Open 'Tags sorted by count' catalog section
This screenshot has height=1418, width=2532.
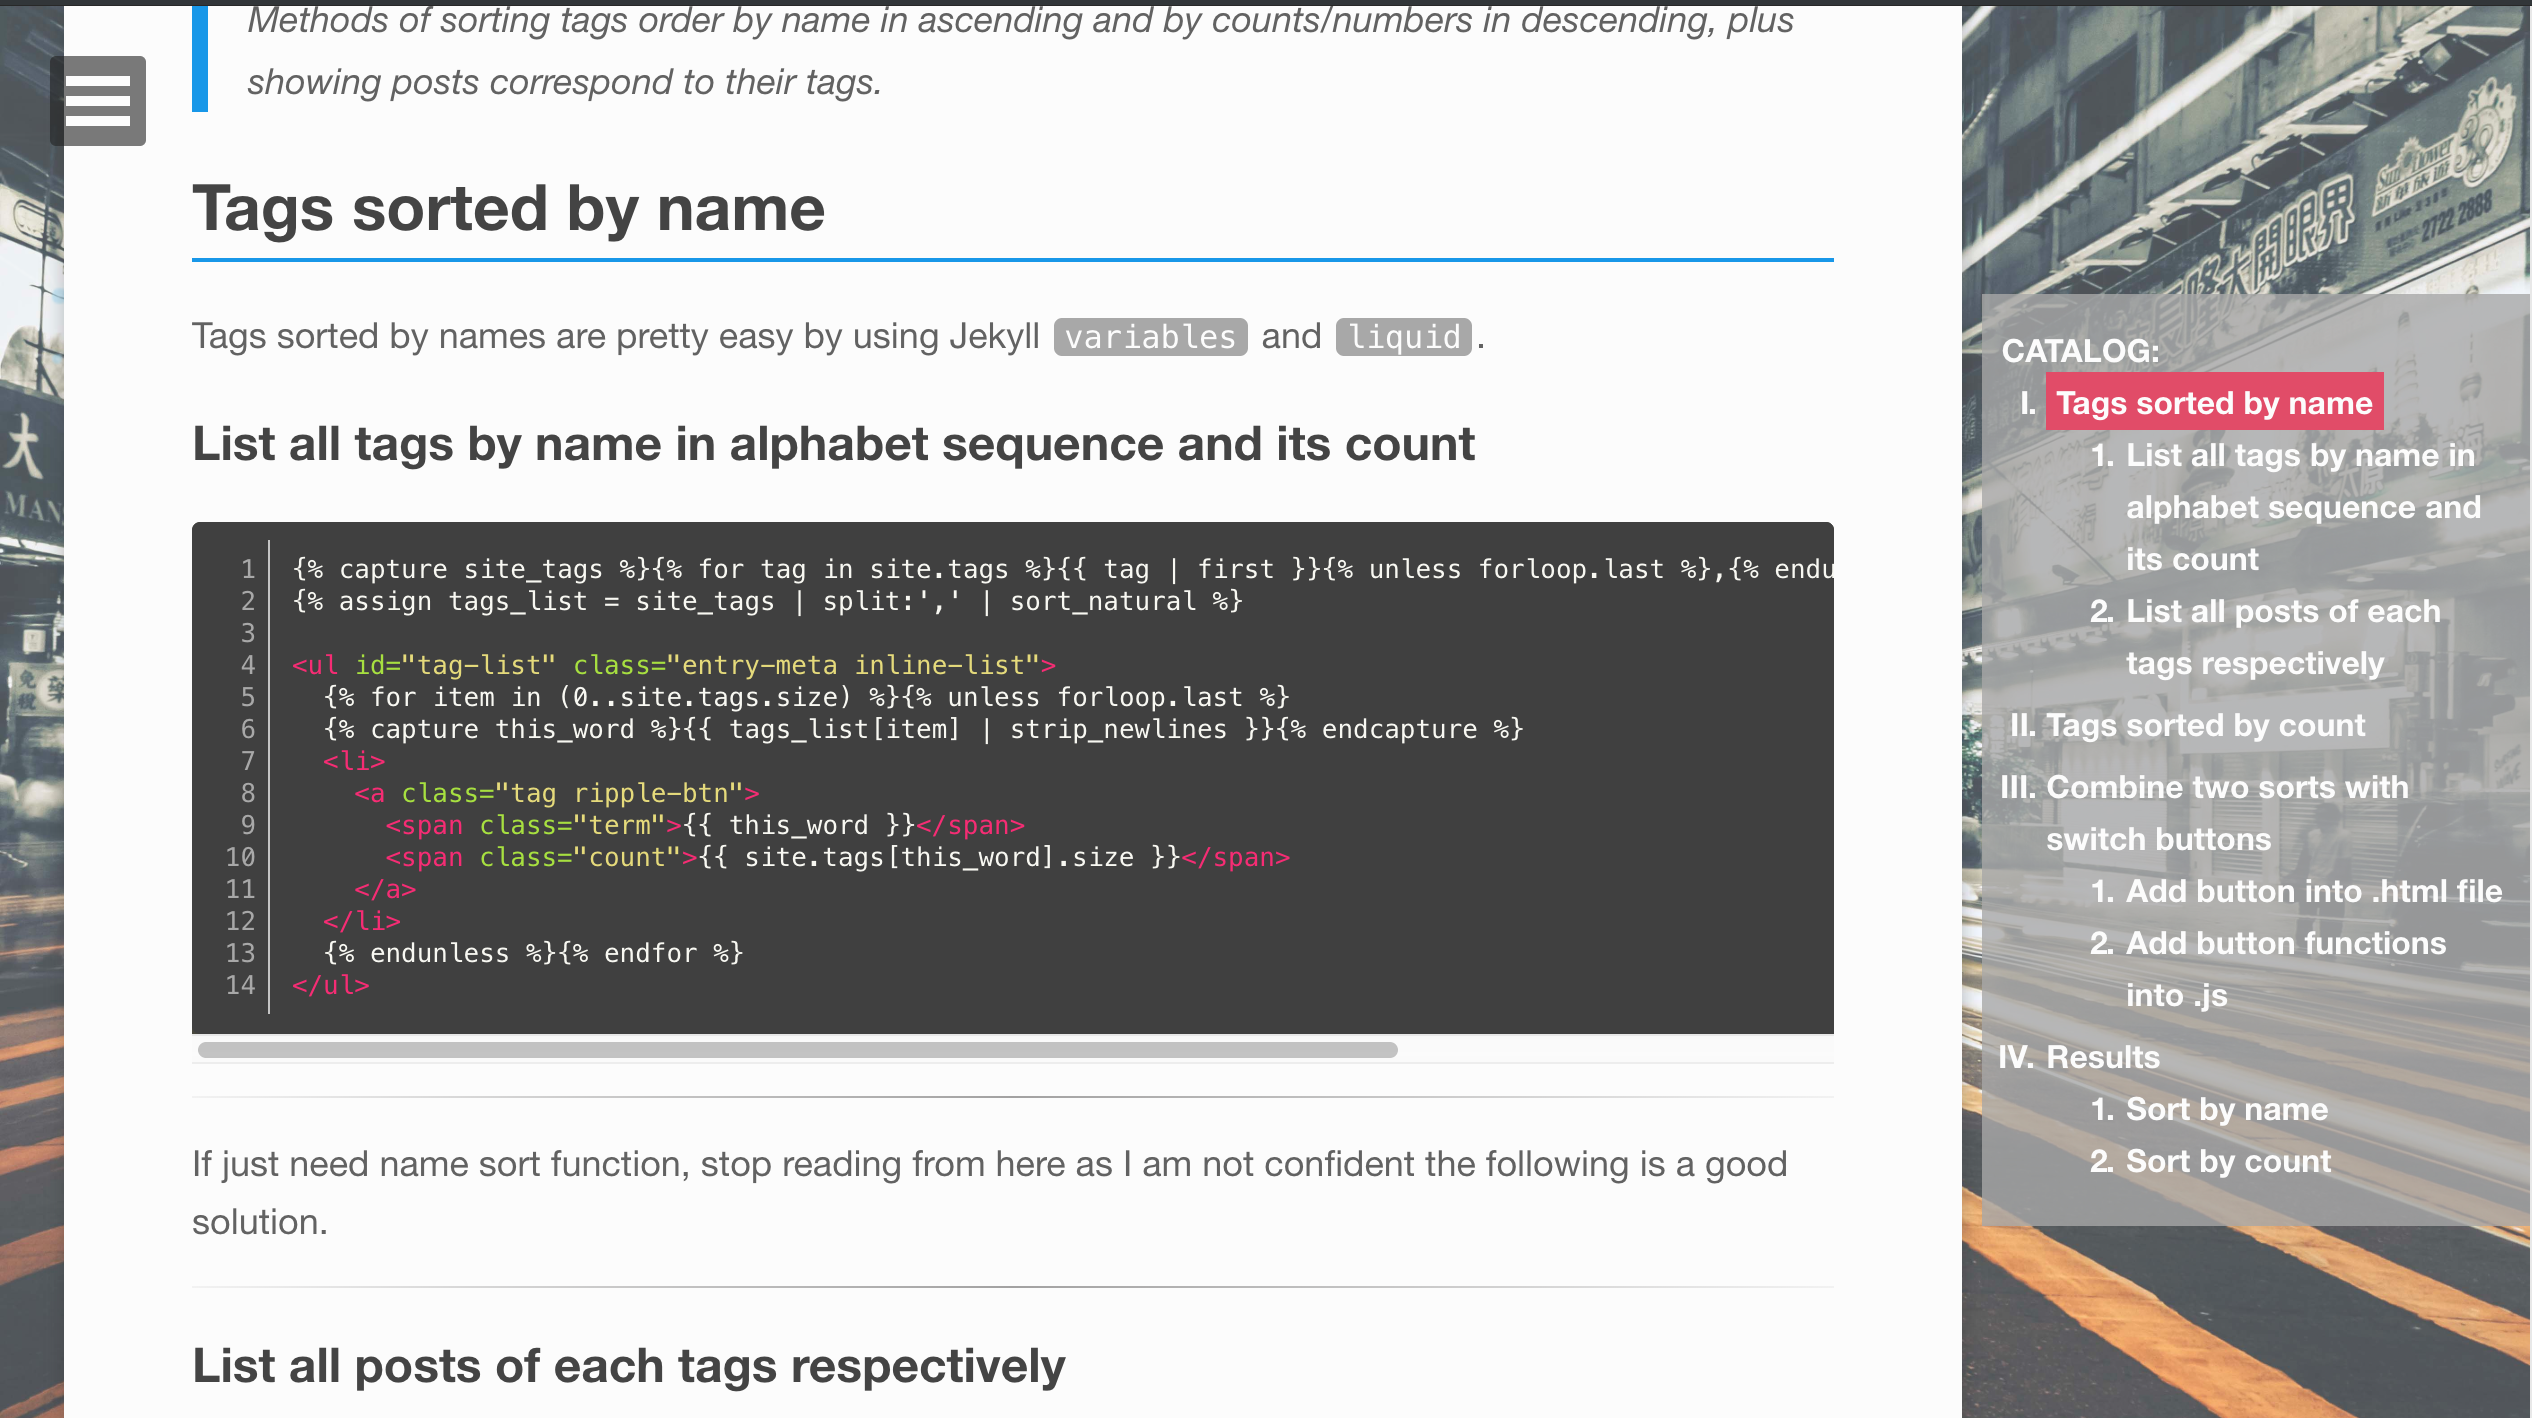[x=2204, y=725]
